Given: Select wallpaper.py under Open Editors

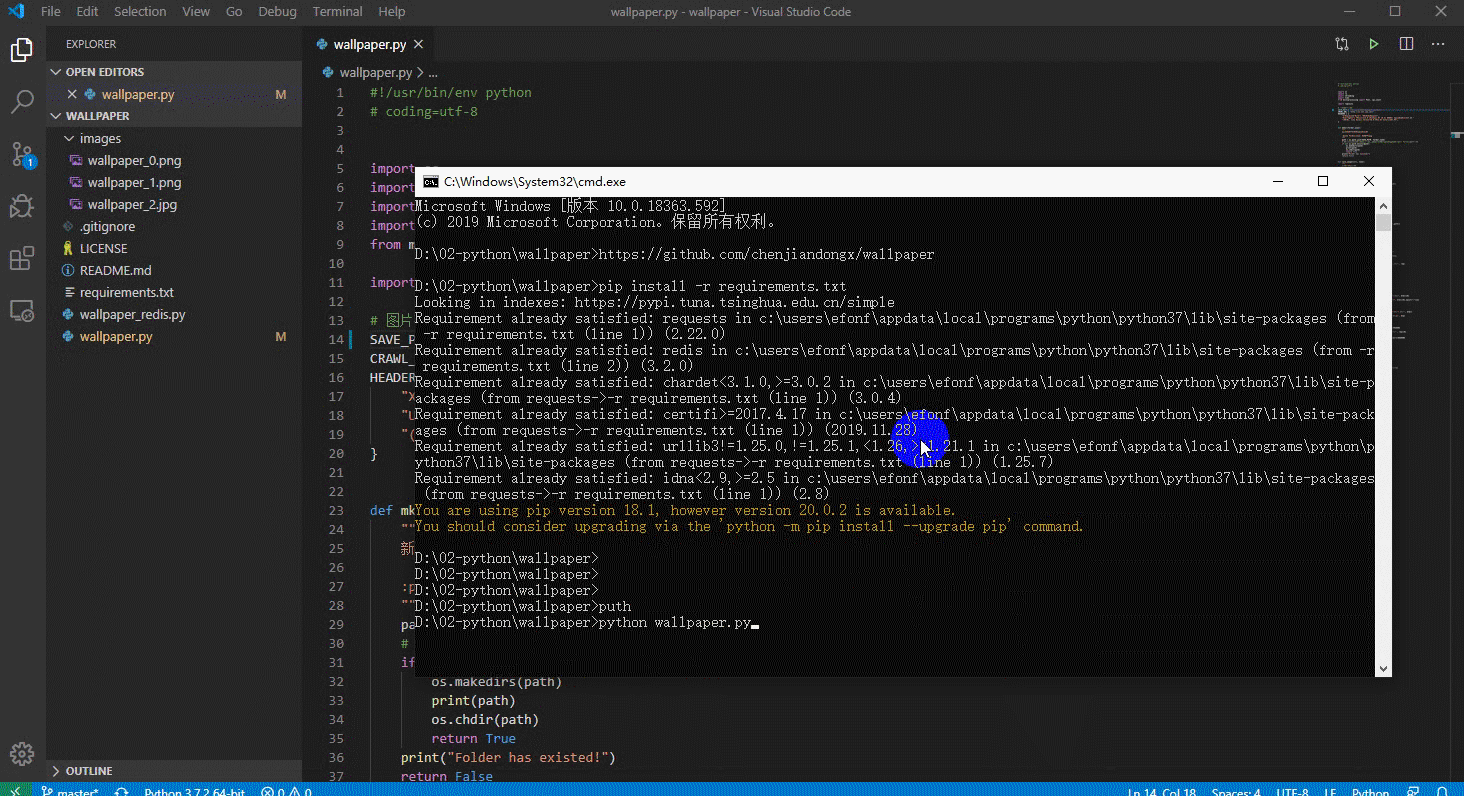Looking at the screenshot, I should click(x=174, y=94).
